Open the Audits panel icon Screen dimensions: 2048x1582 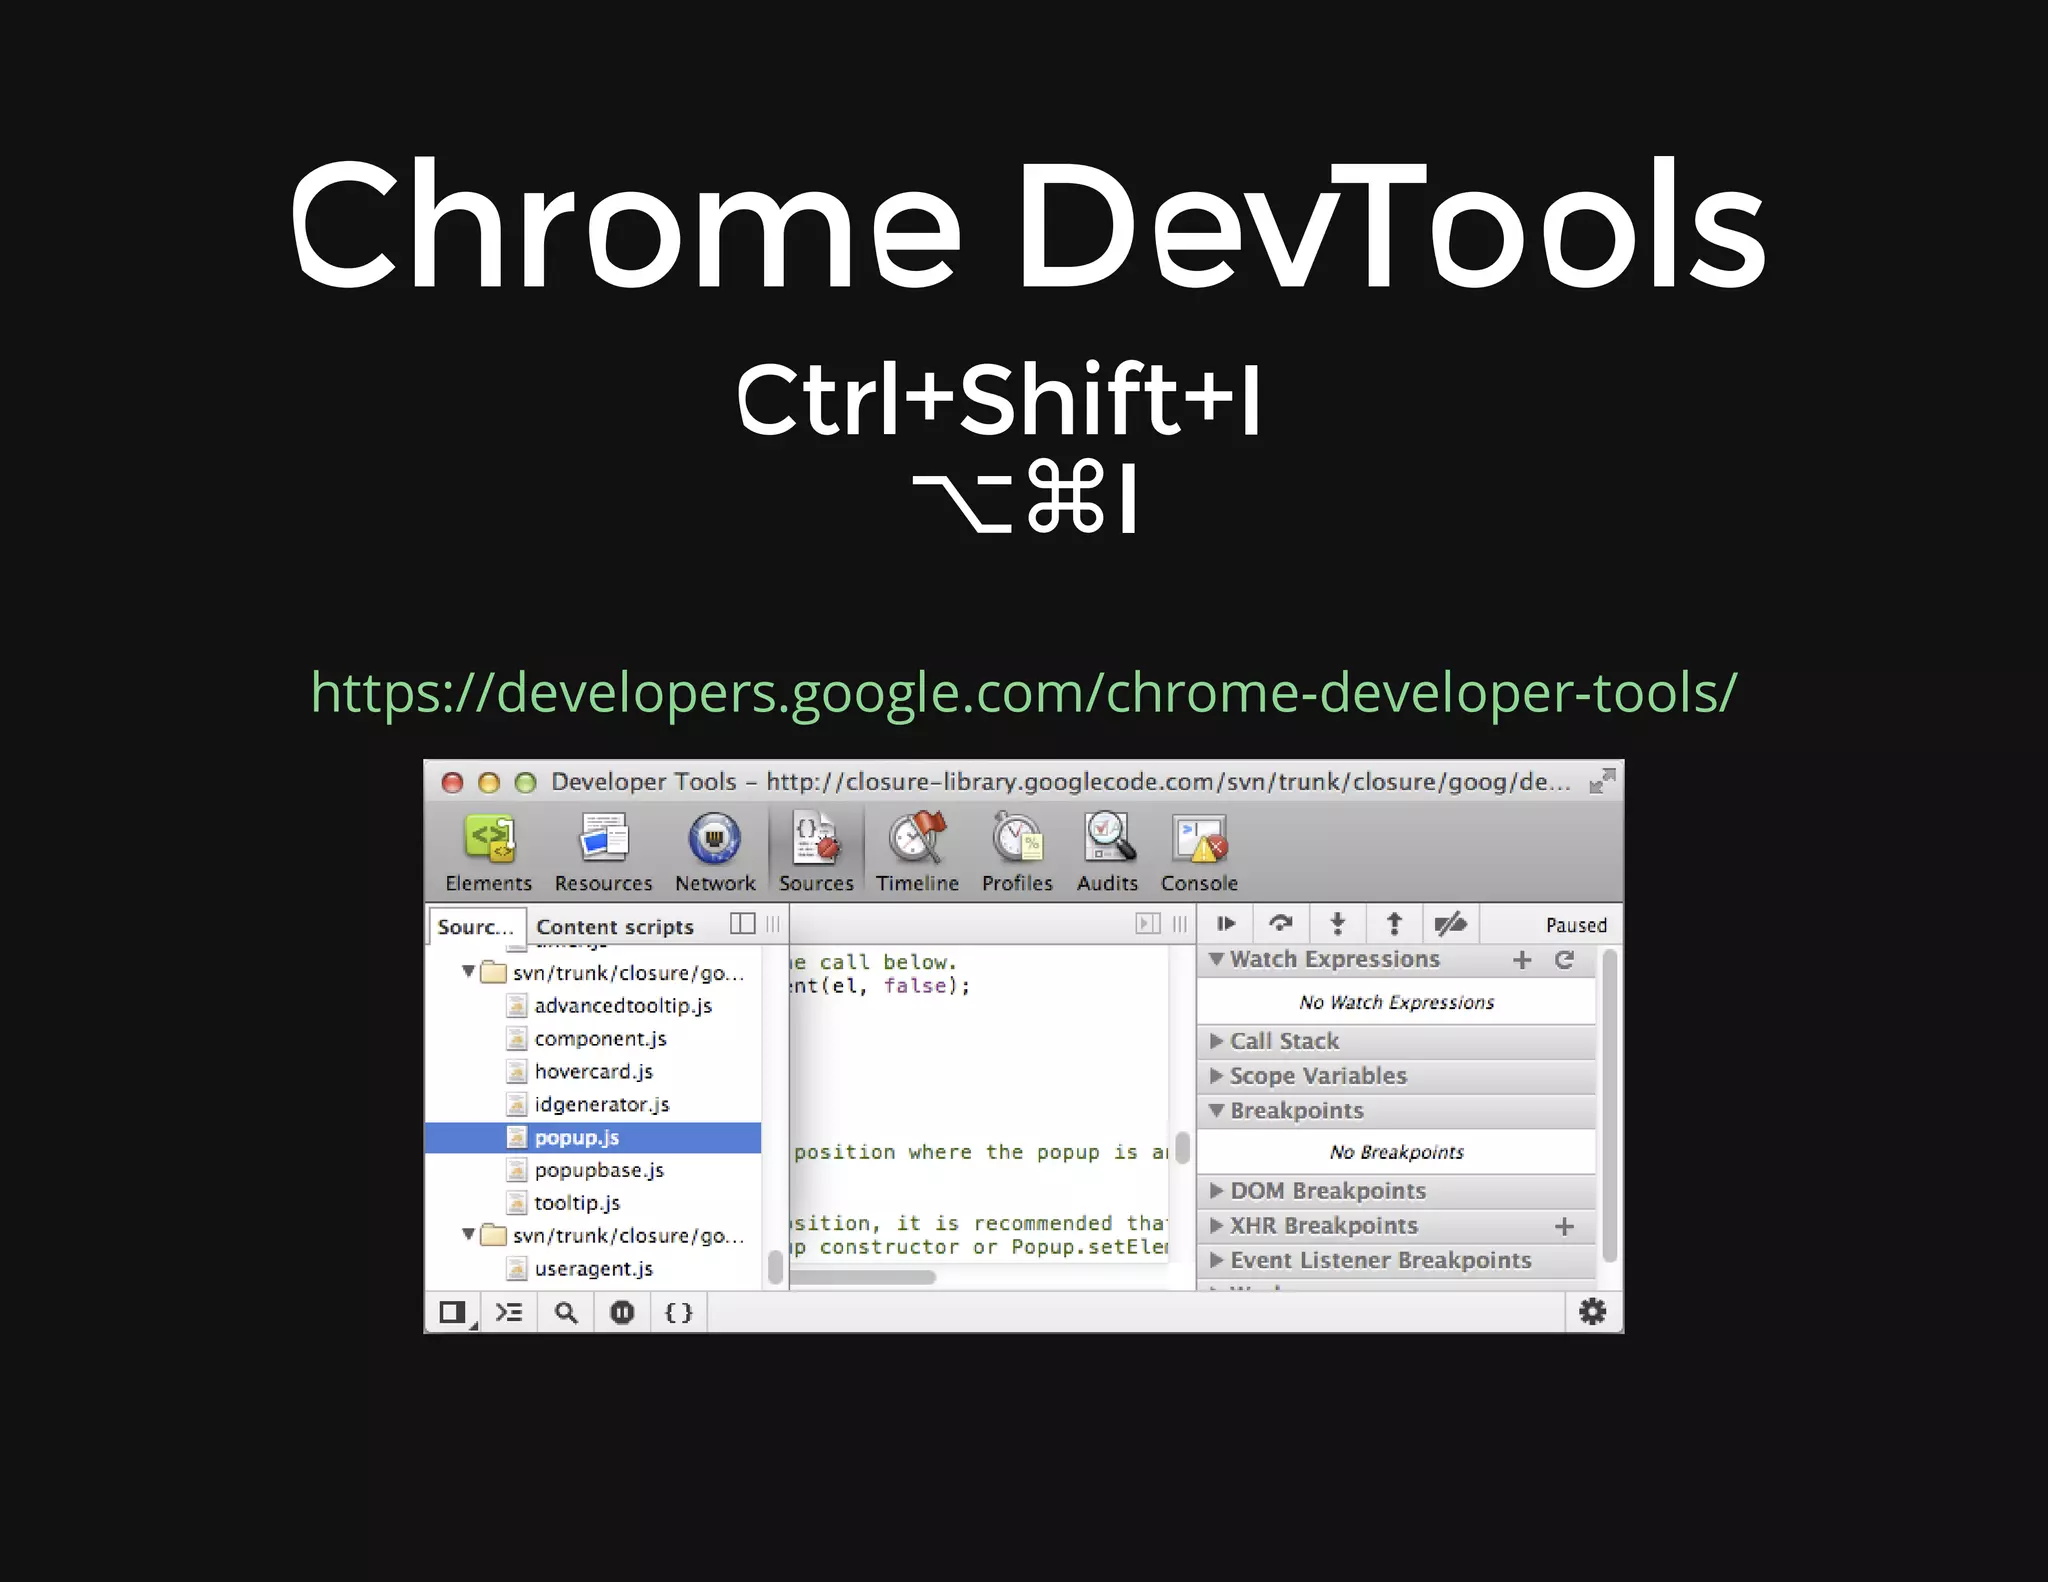[1108, 838]
